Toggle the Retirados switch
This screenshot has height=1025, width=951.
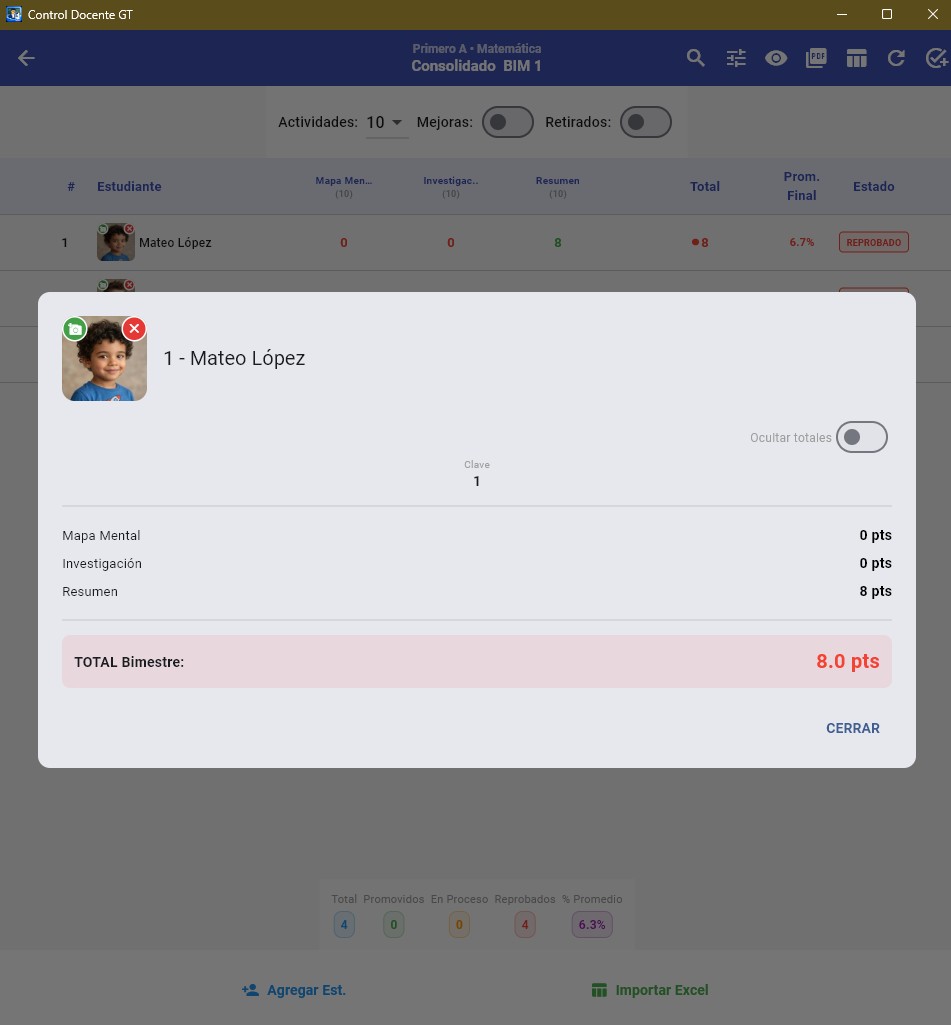point(646,122)
